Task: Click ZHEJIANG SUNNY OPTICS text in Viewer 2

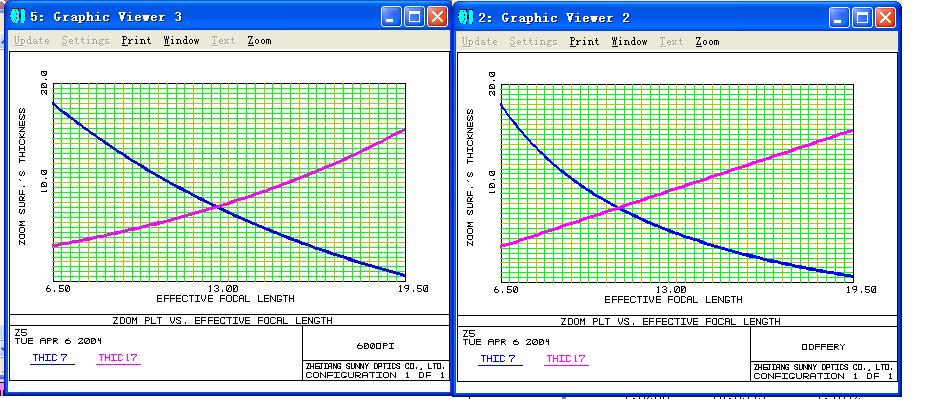Action: (x=823, y=367)
